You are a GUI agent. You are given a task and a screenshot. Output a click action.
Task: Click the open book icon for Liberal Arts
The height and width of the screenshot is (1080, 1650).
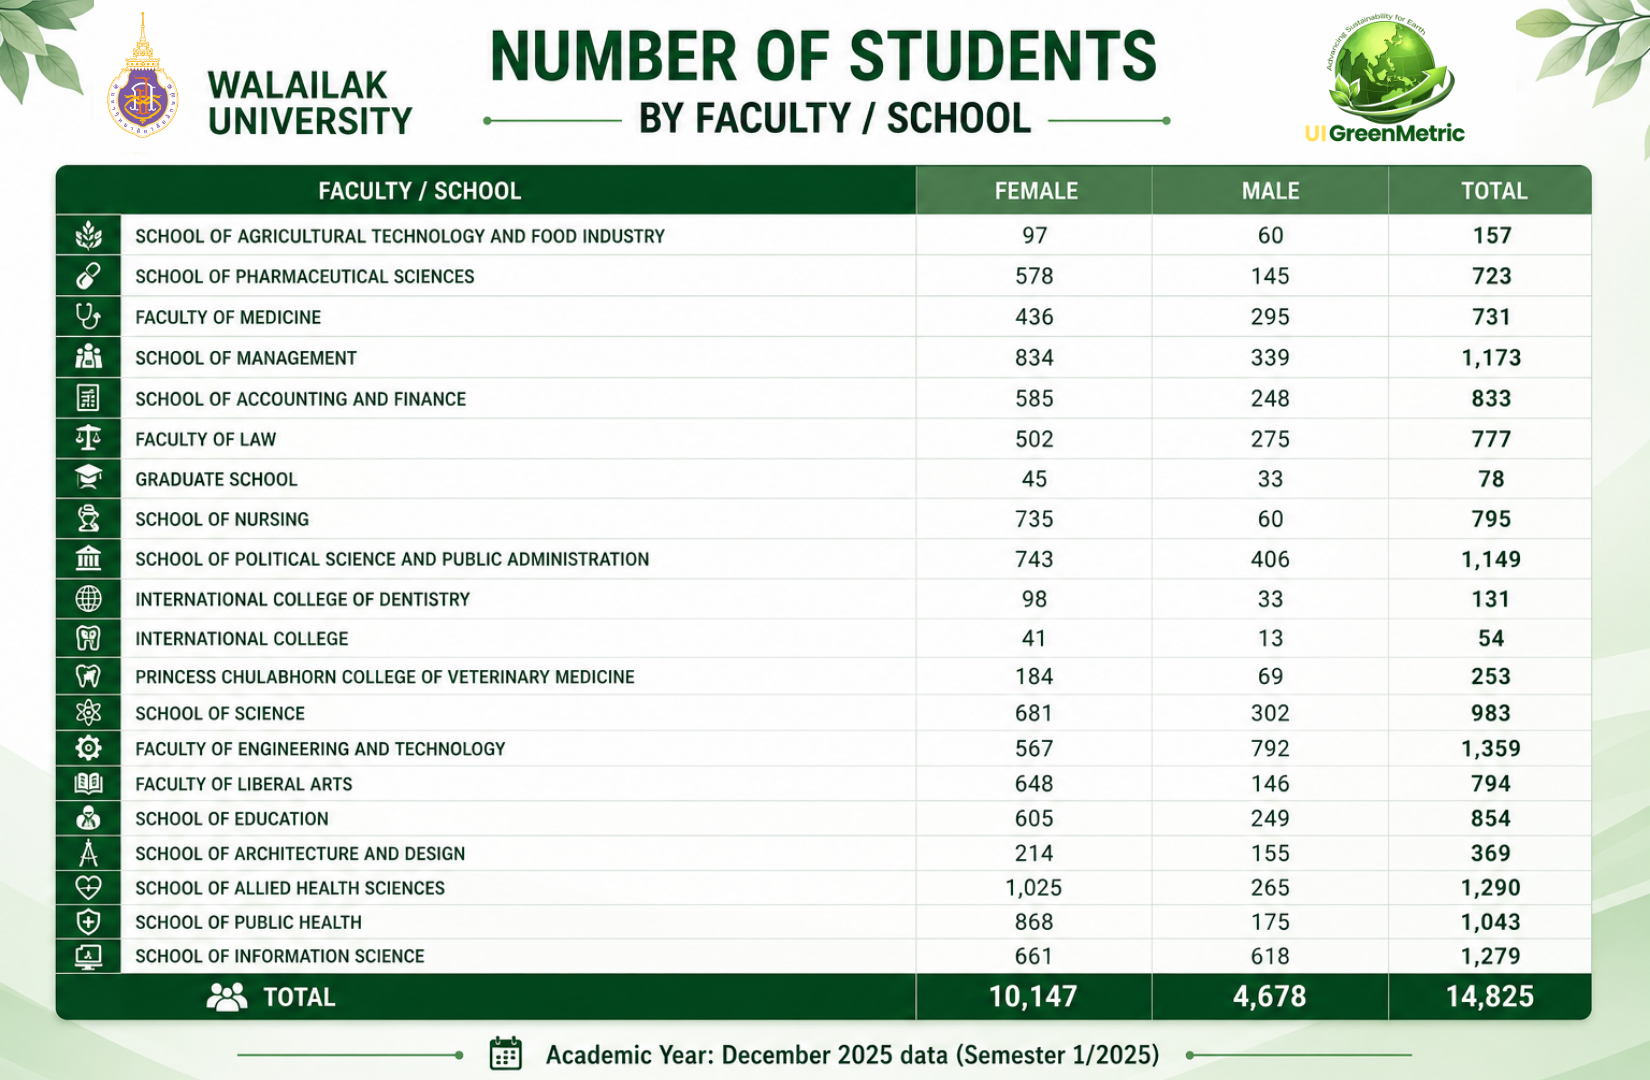[88, 783]
